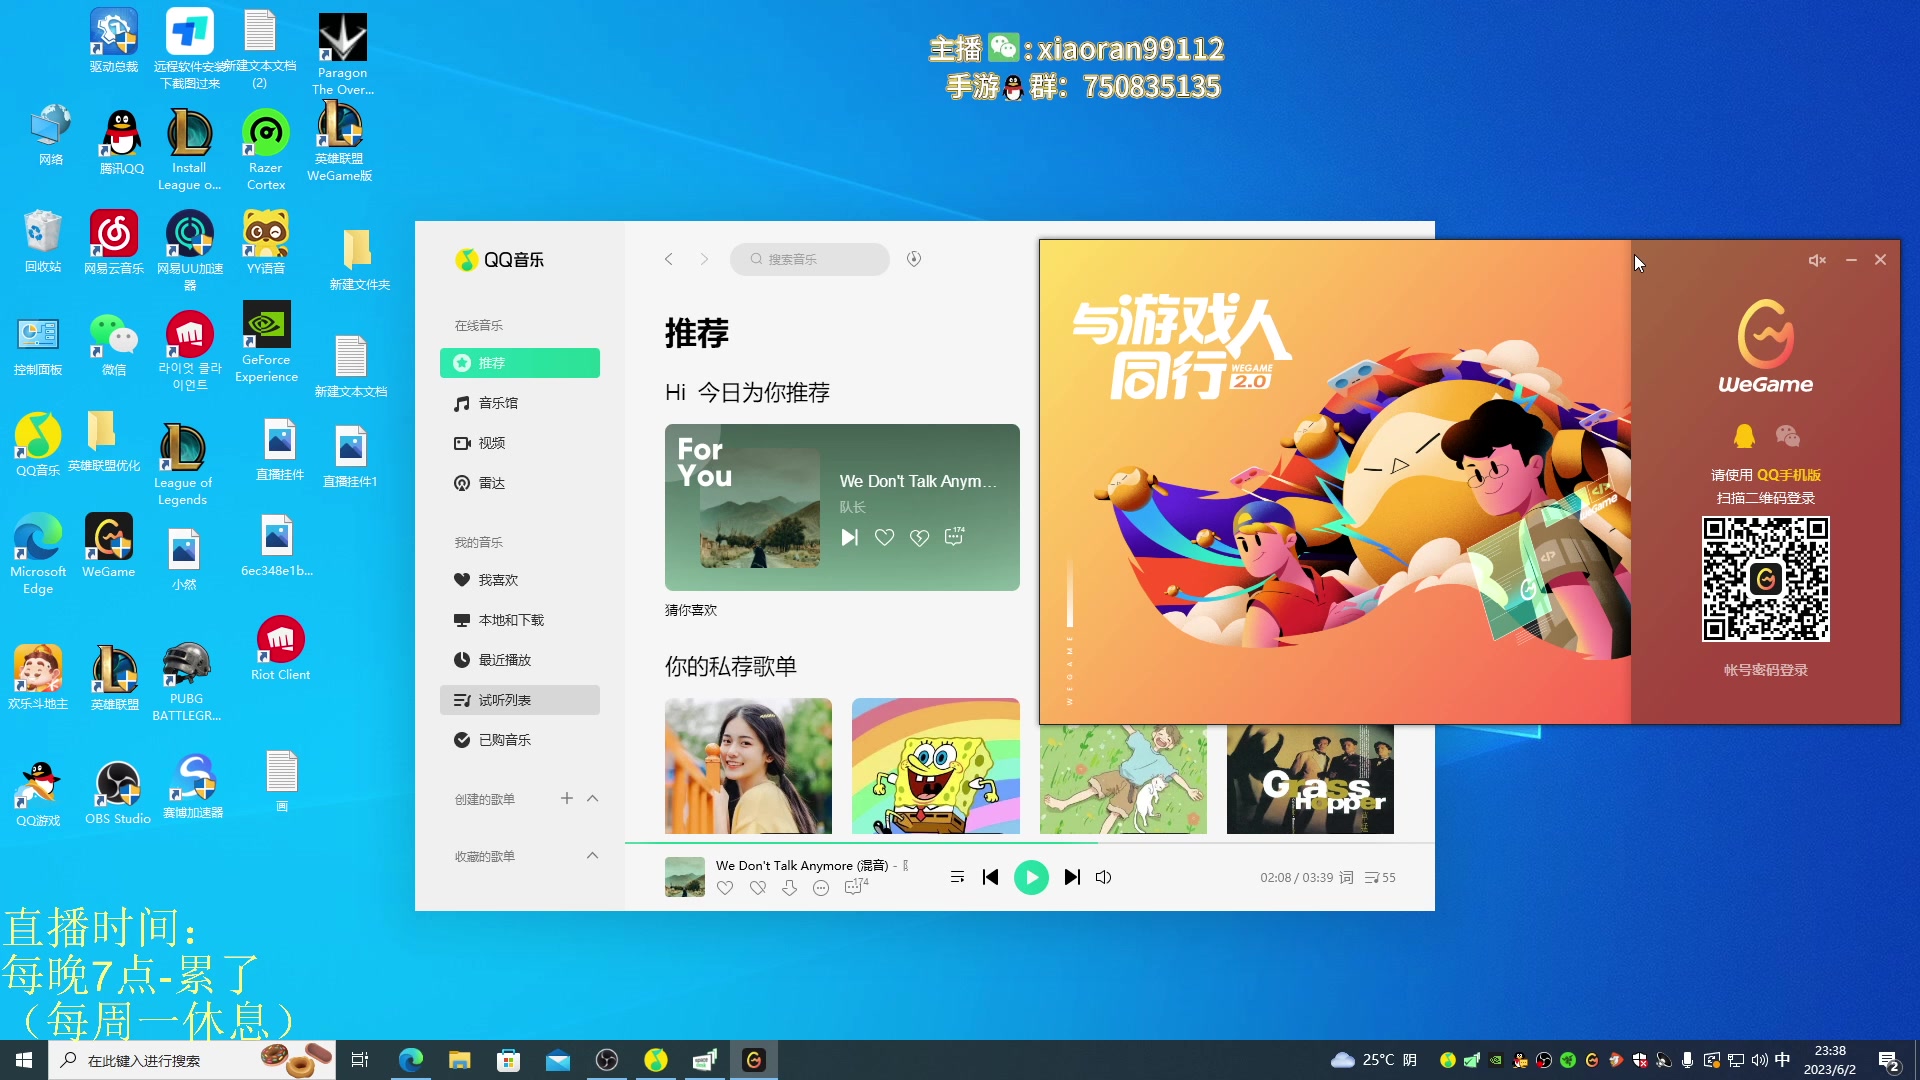Mute the WeGame login window sound
This screenshot has height=1080, width=1920.
(x=1817, y=260)
